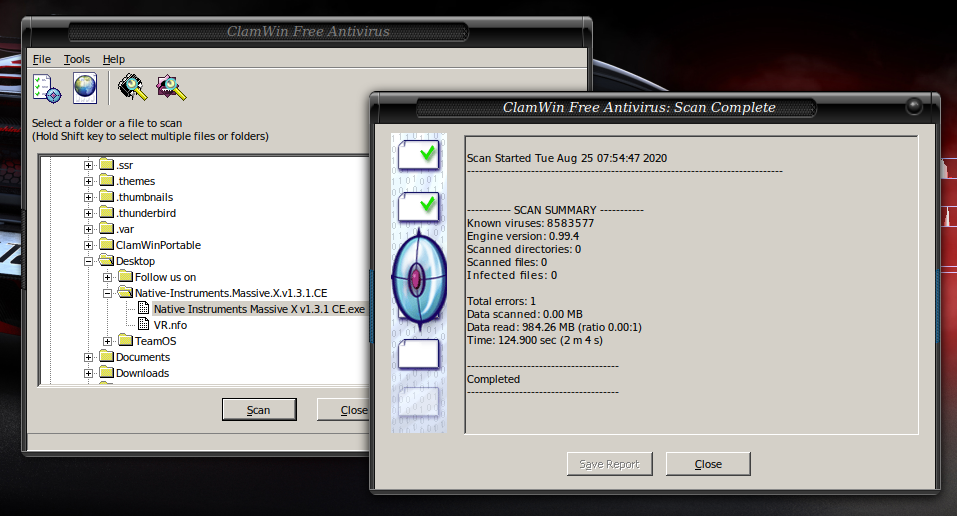Viewport: 957px width, 516px height.
Task: Expand the TeamOS folder node
Action: coord(107,341)
